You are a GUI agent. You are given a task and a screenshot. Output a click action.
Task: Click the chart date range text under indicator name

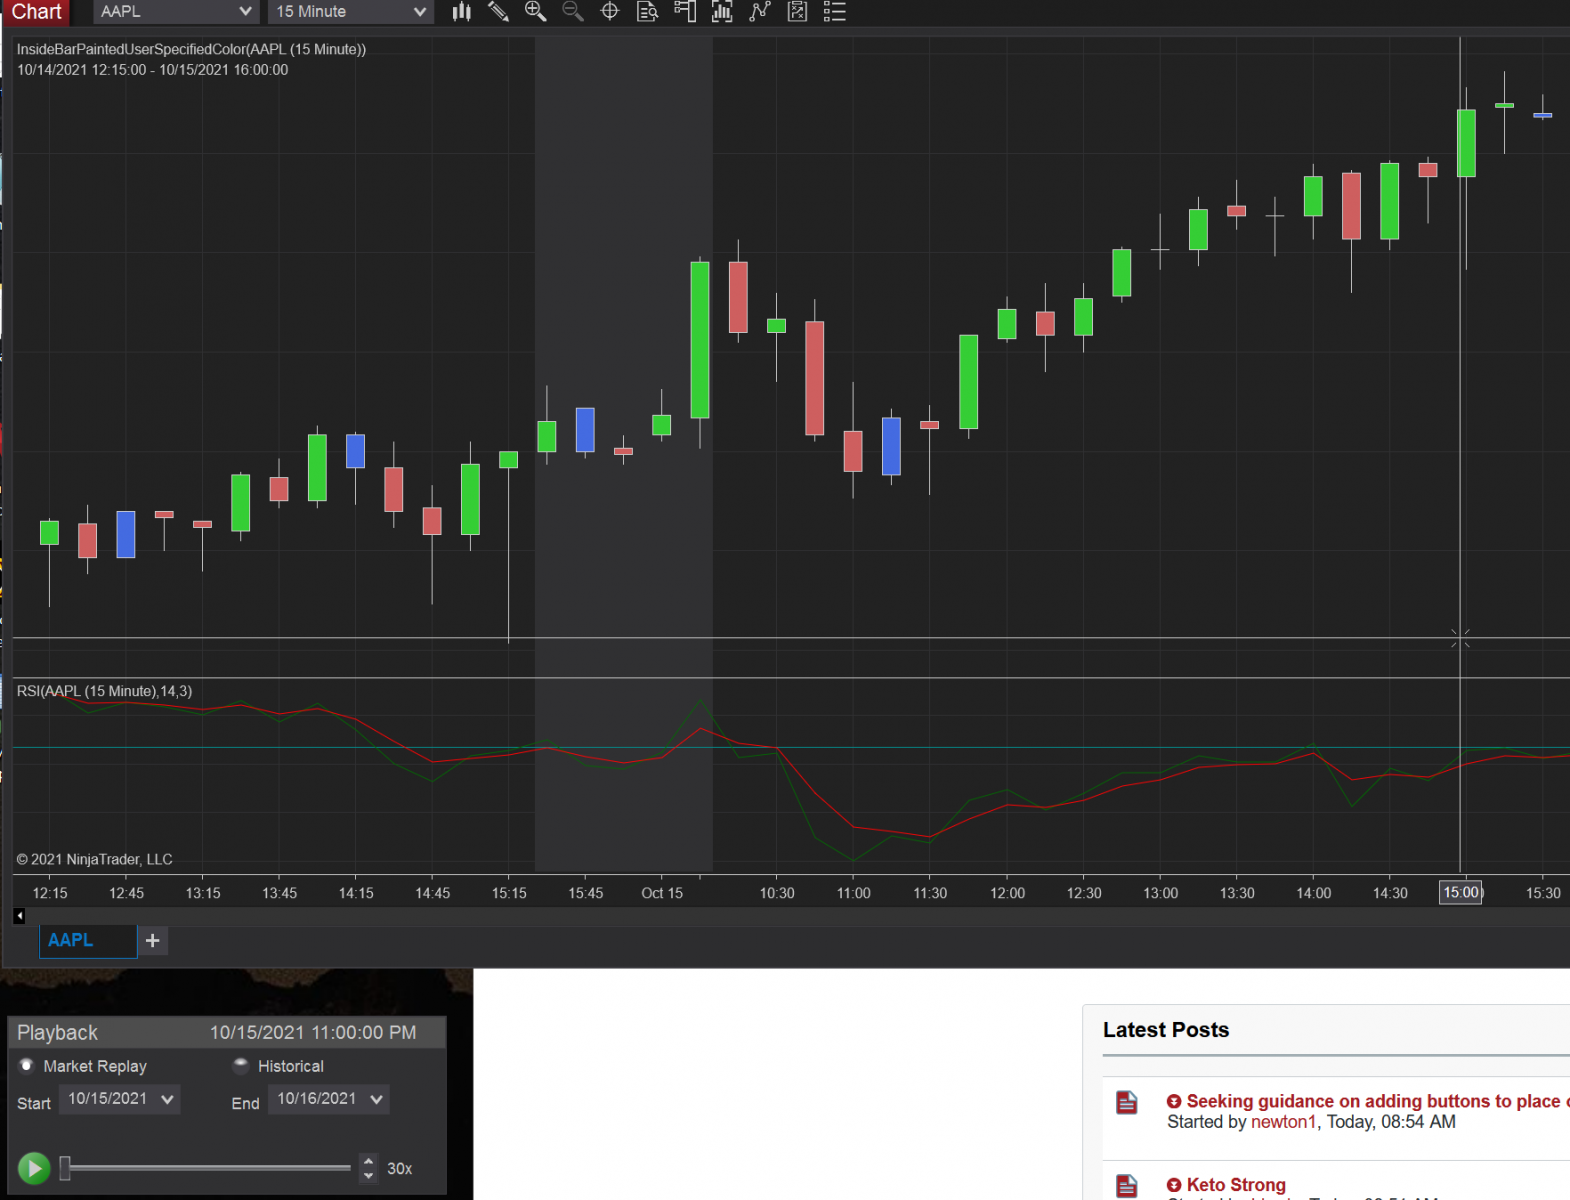point(152,70)
